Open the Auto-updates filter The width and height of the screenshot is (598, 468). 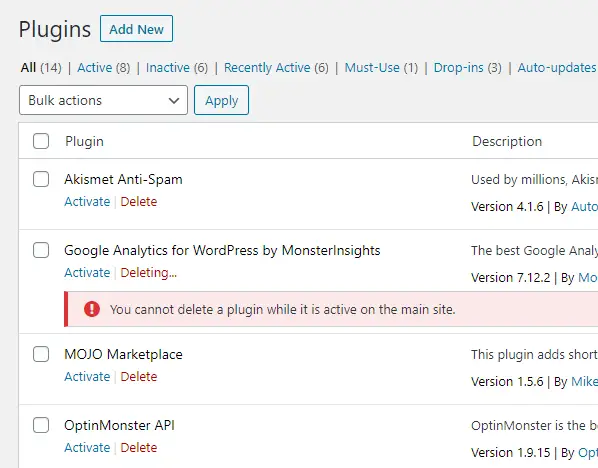(557, 68)
